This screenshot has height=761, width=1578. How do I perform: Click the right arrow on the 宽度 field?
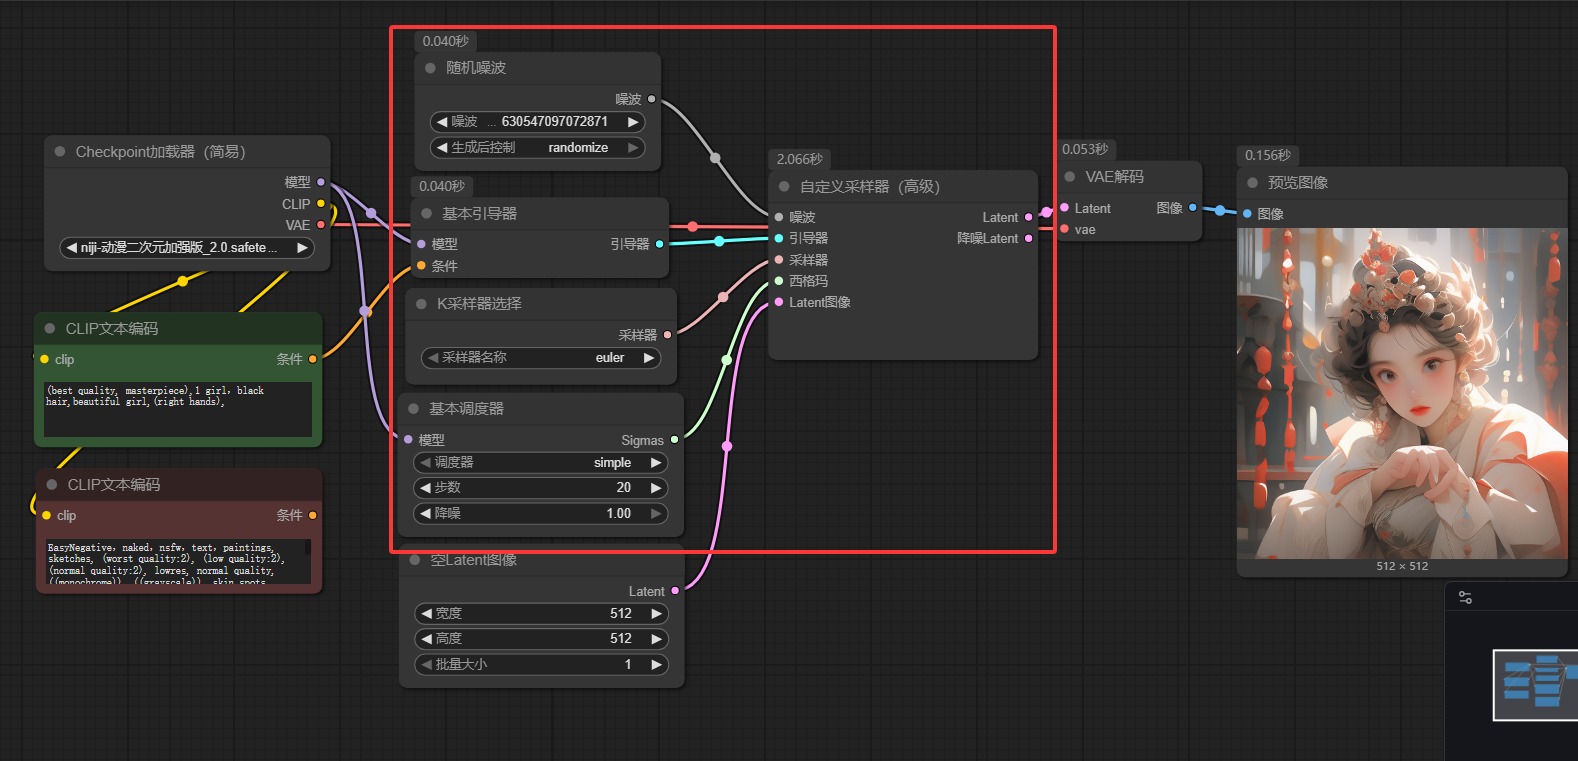[656, 614]
